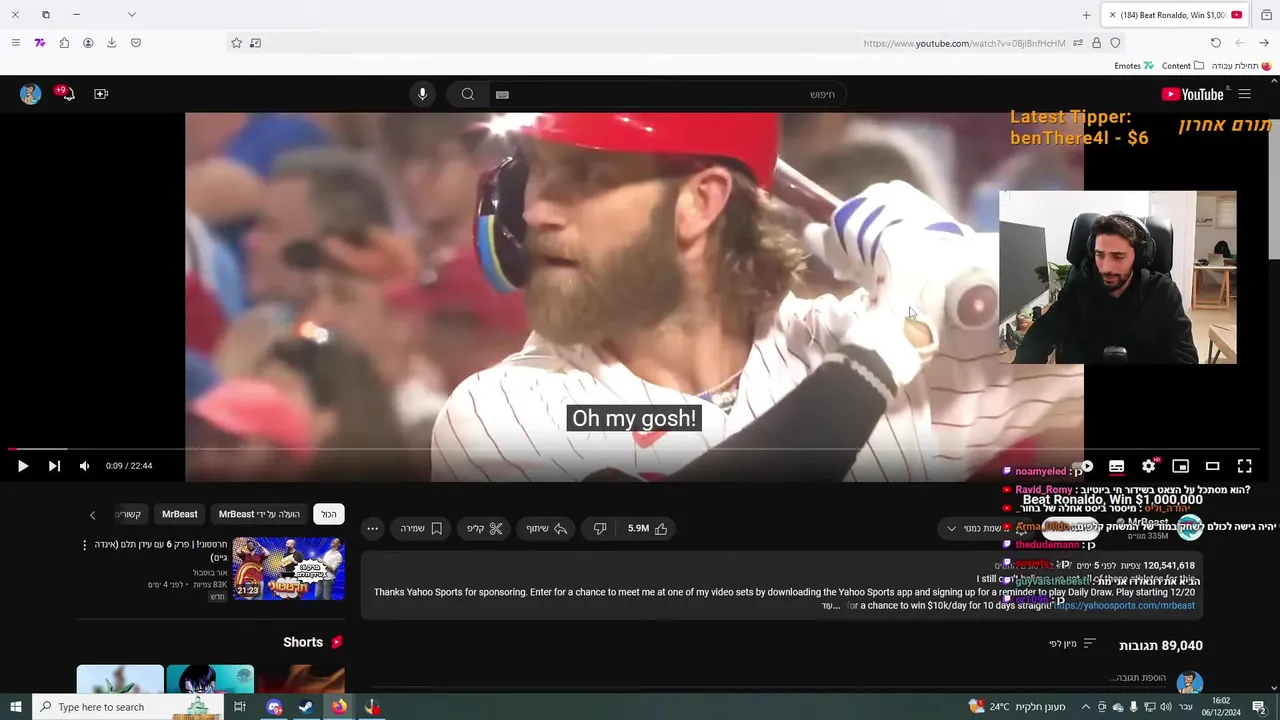Save video with שמירה button

[x=421, y=528]
